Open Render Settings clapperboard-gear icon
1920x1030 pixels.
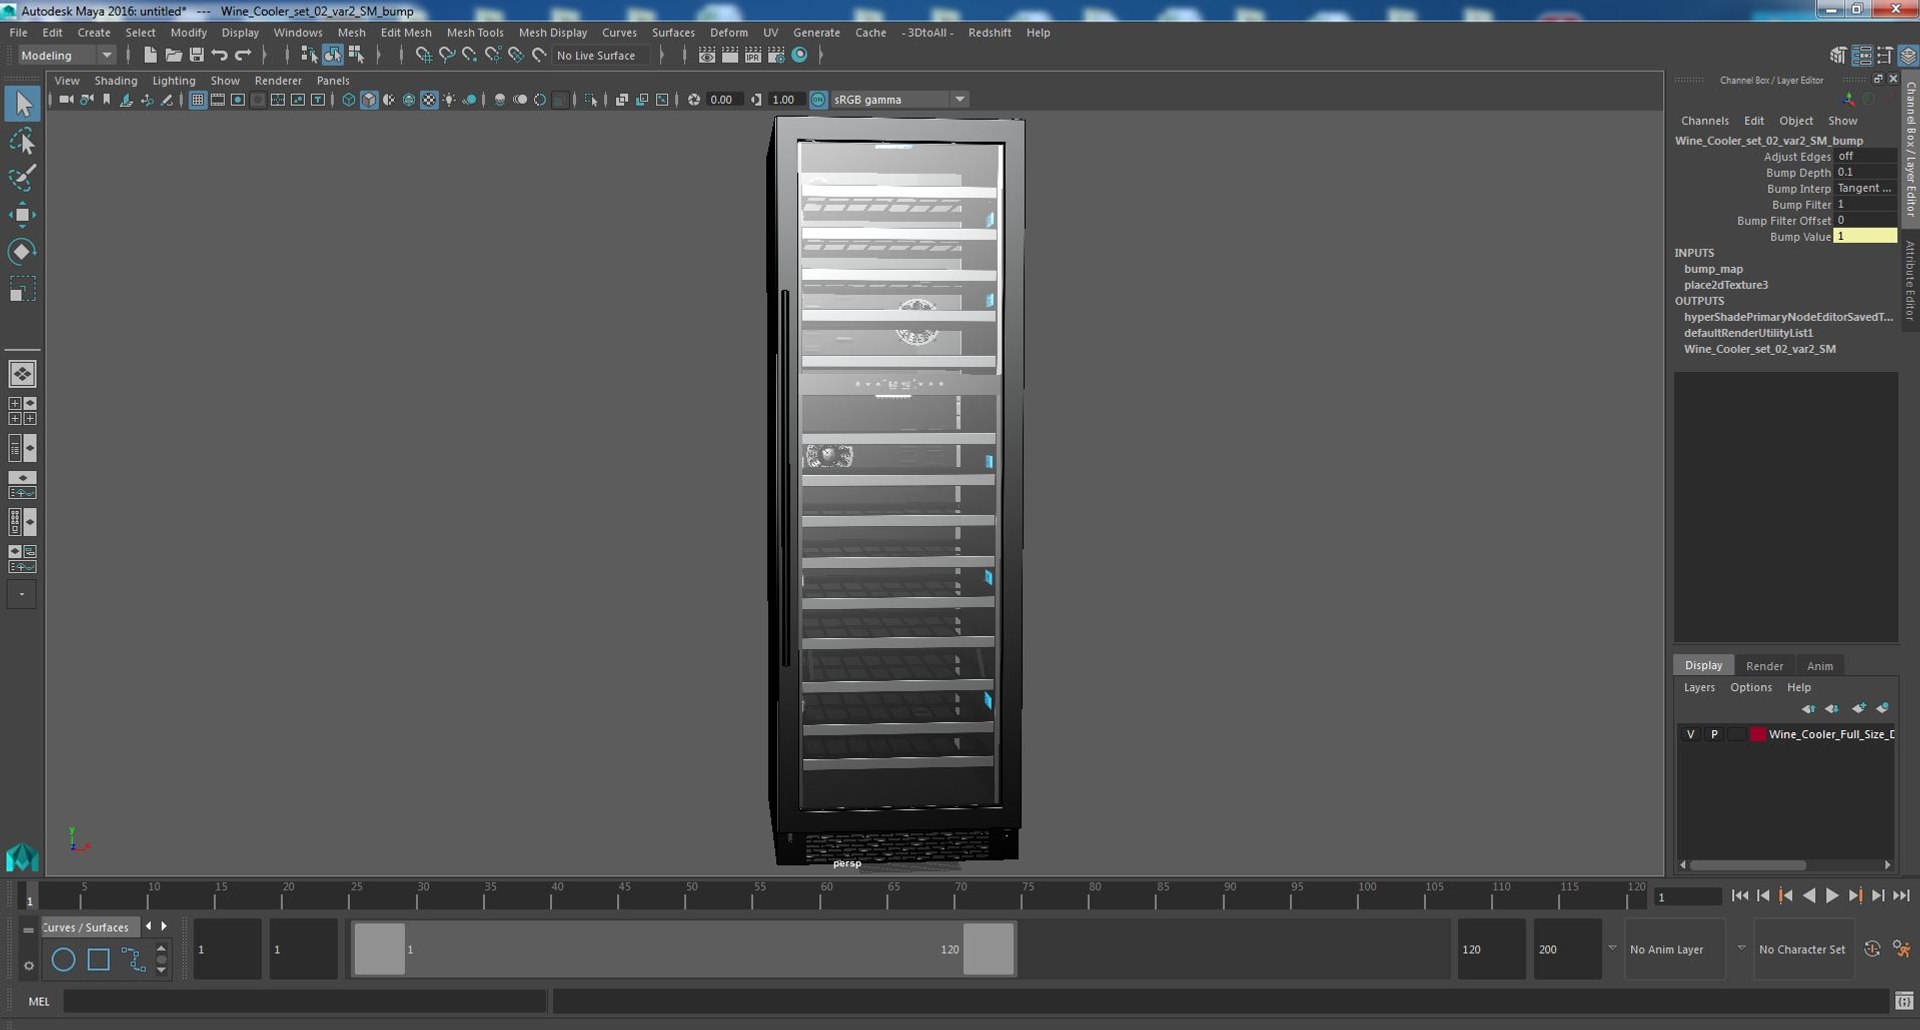point(776,55)
